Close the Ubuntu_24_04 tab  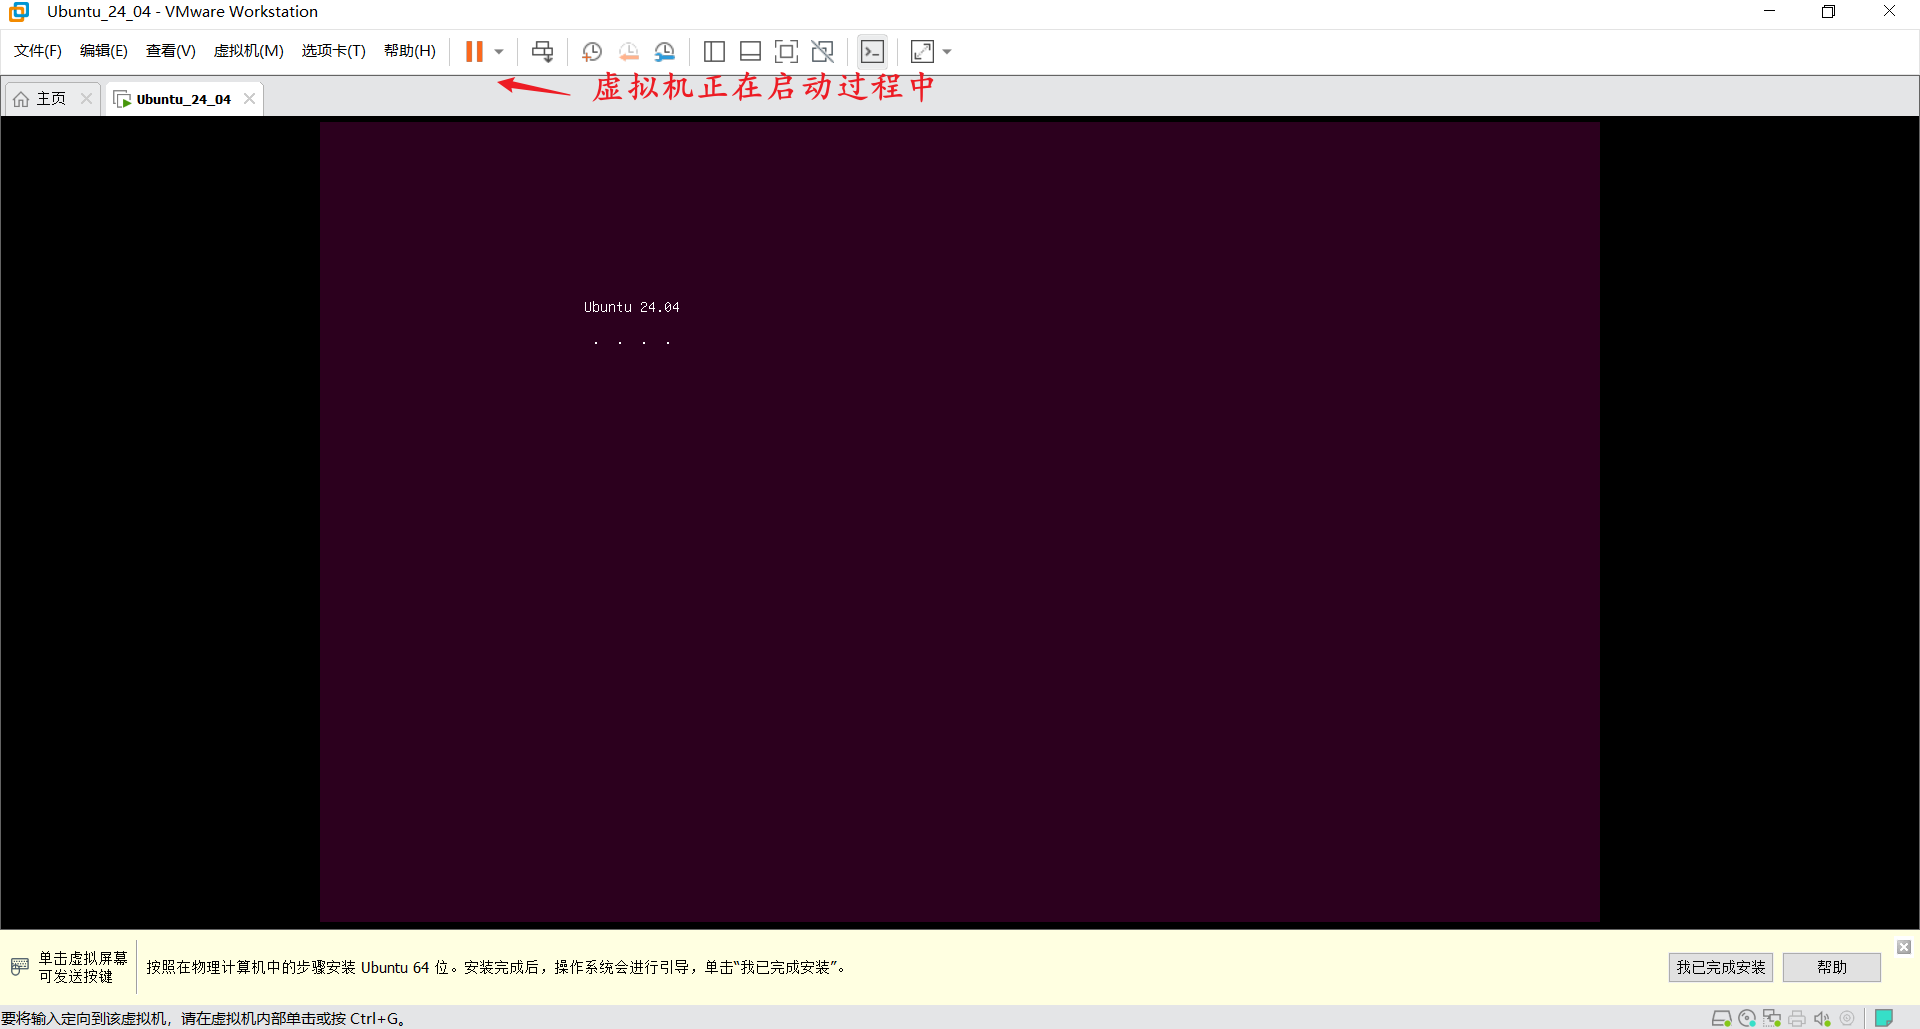(249, 98)
